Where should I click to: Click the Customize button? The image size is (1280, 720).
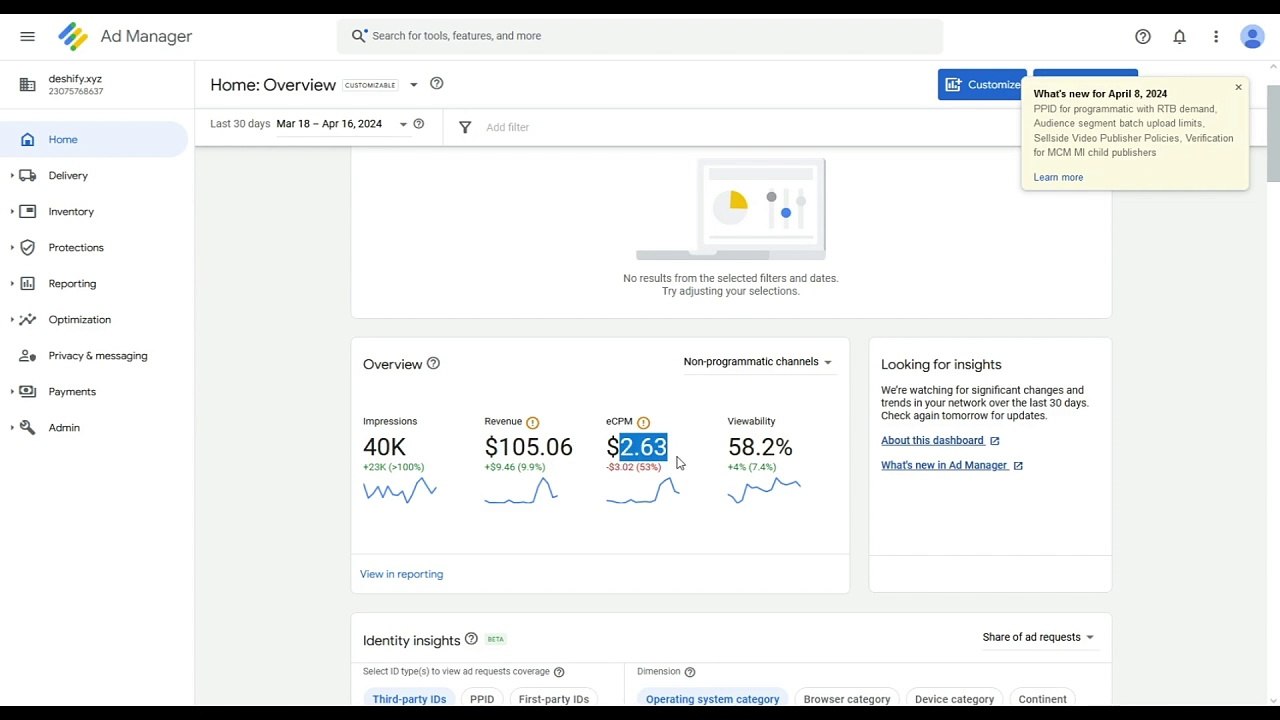(982, 85)
